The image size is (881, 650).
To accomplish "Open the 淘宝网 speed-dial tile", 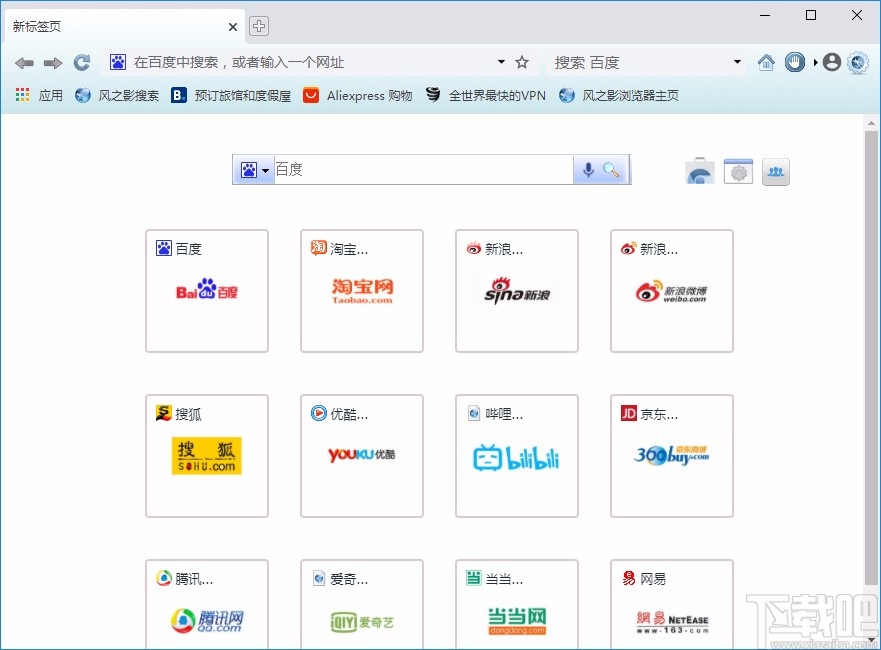I will point(362,291).
